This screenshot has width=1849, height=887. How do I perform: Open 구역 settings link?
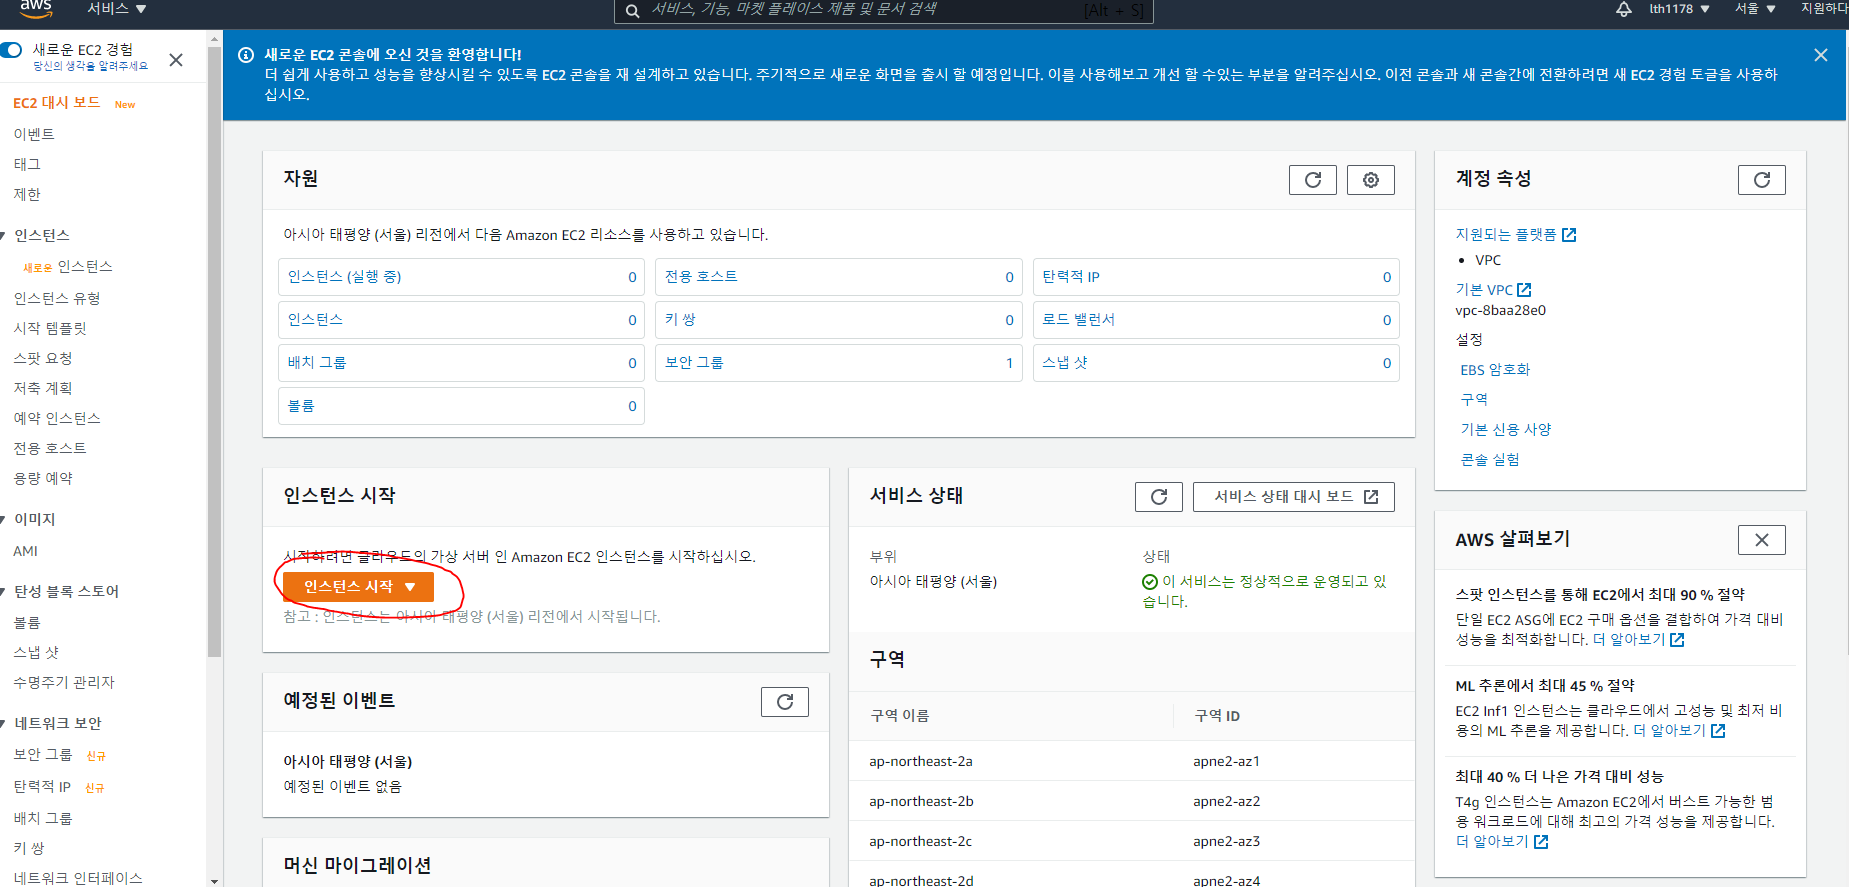pyautogui.click(x=1474, y=399)
